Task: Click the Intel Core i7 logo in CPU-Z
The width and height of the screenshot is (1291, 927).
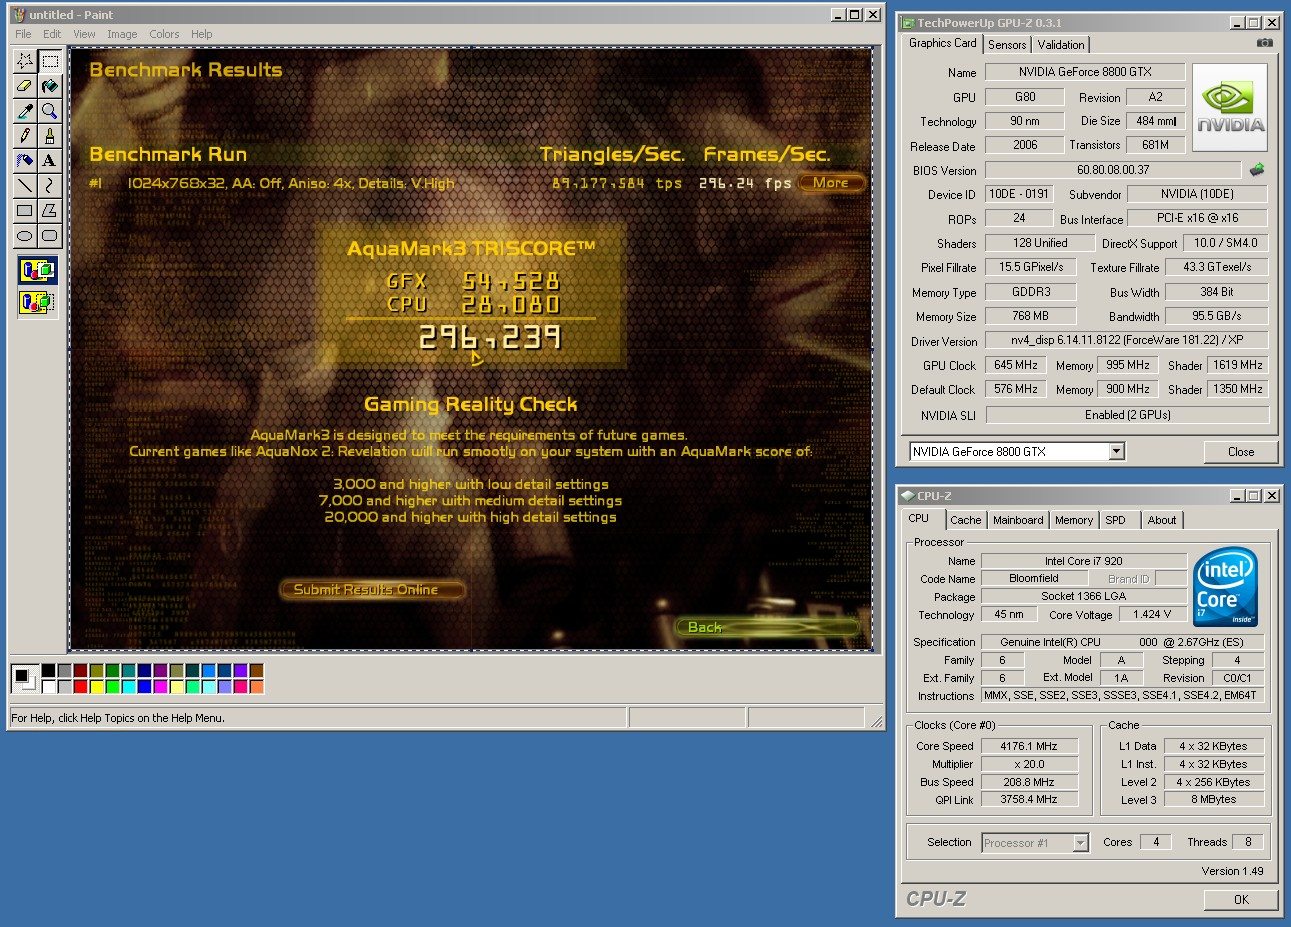Action: 1225,587
